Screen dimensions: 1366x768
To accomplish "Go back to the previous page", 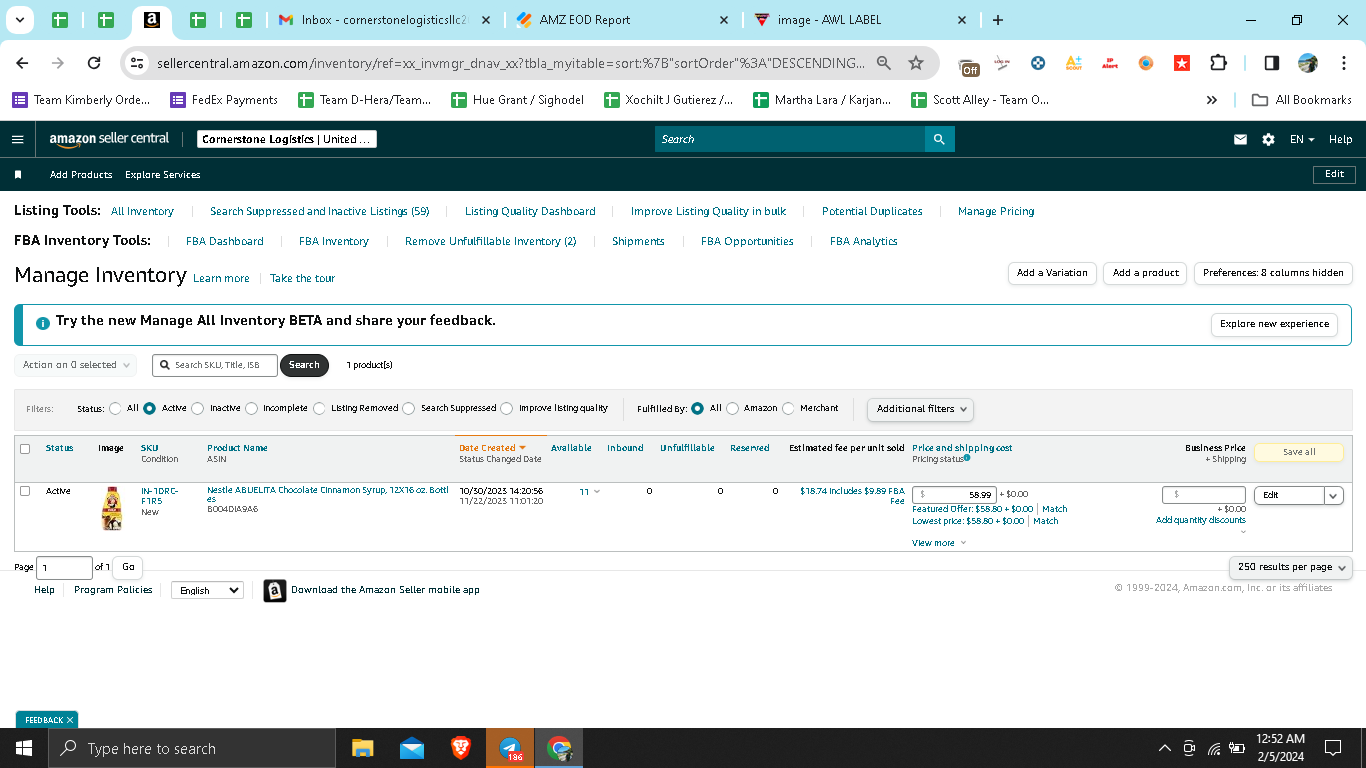I will tap(23, 63).
